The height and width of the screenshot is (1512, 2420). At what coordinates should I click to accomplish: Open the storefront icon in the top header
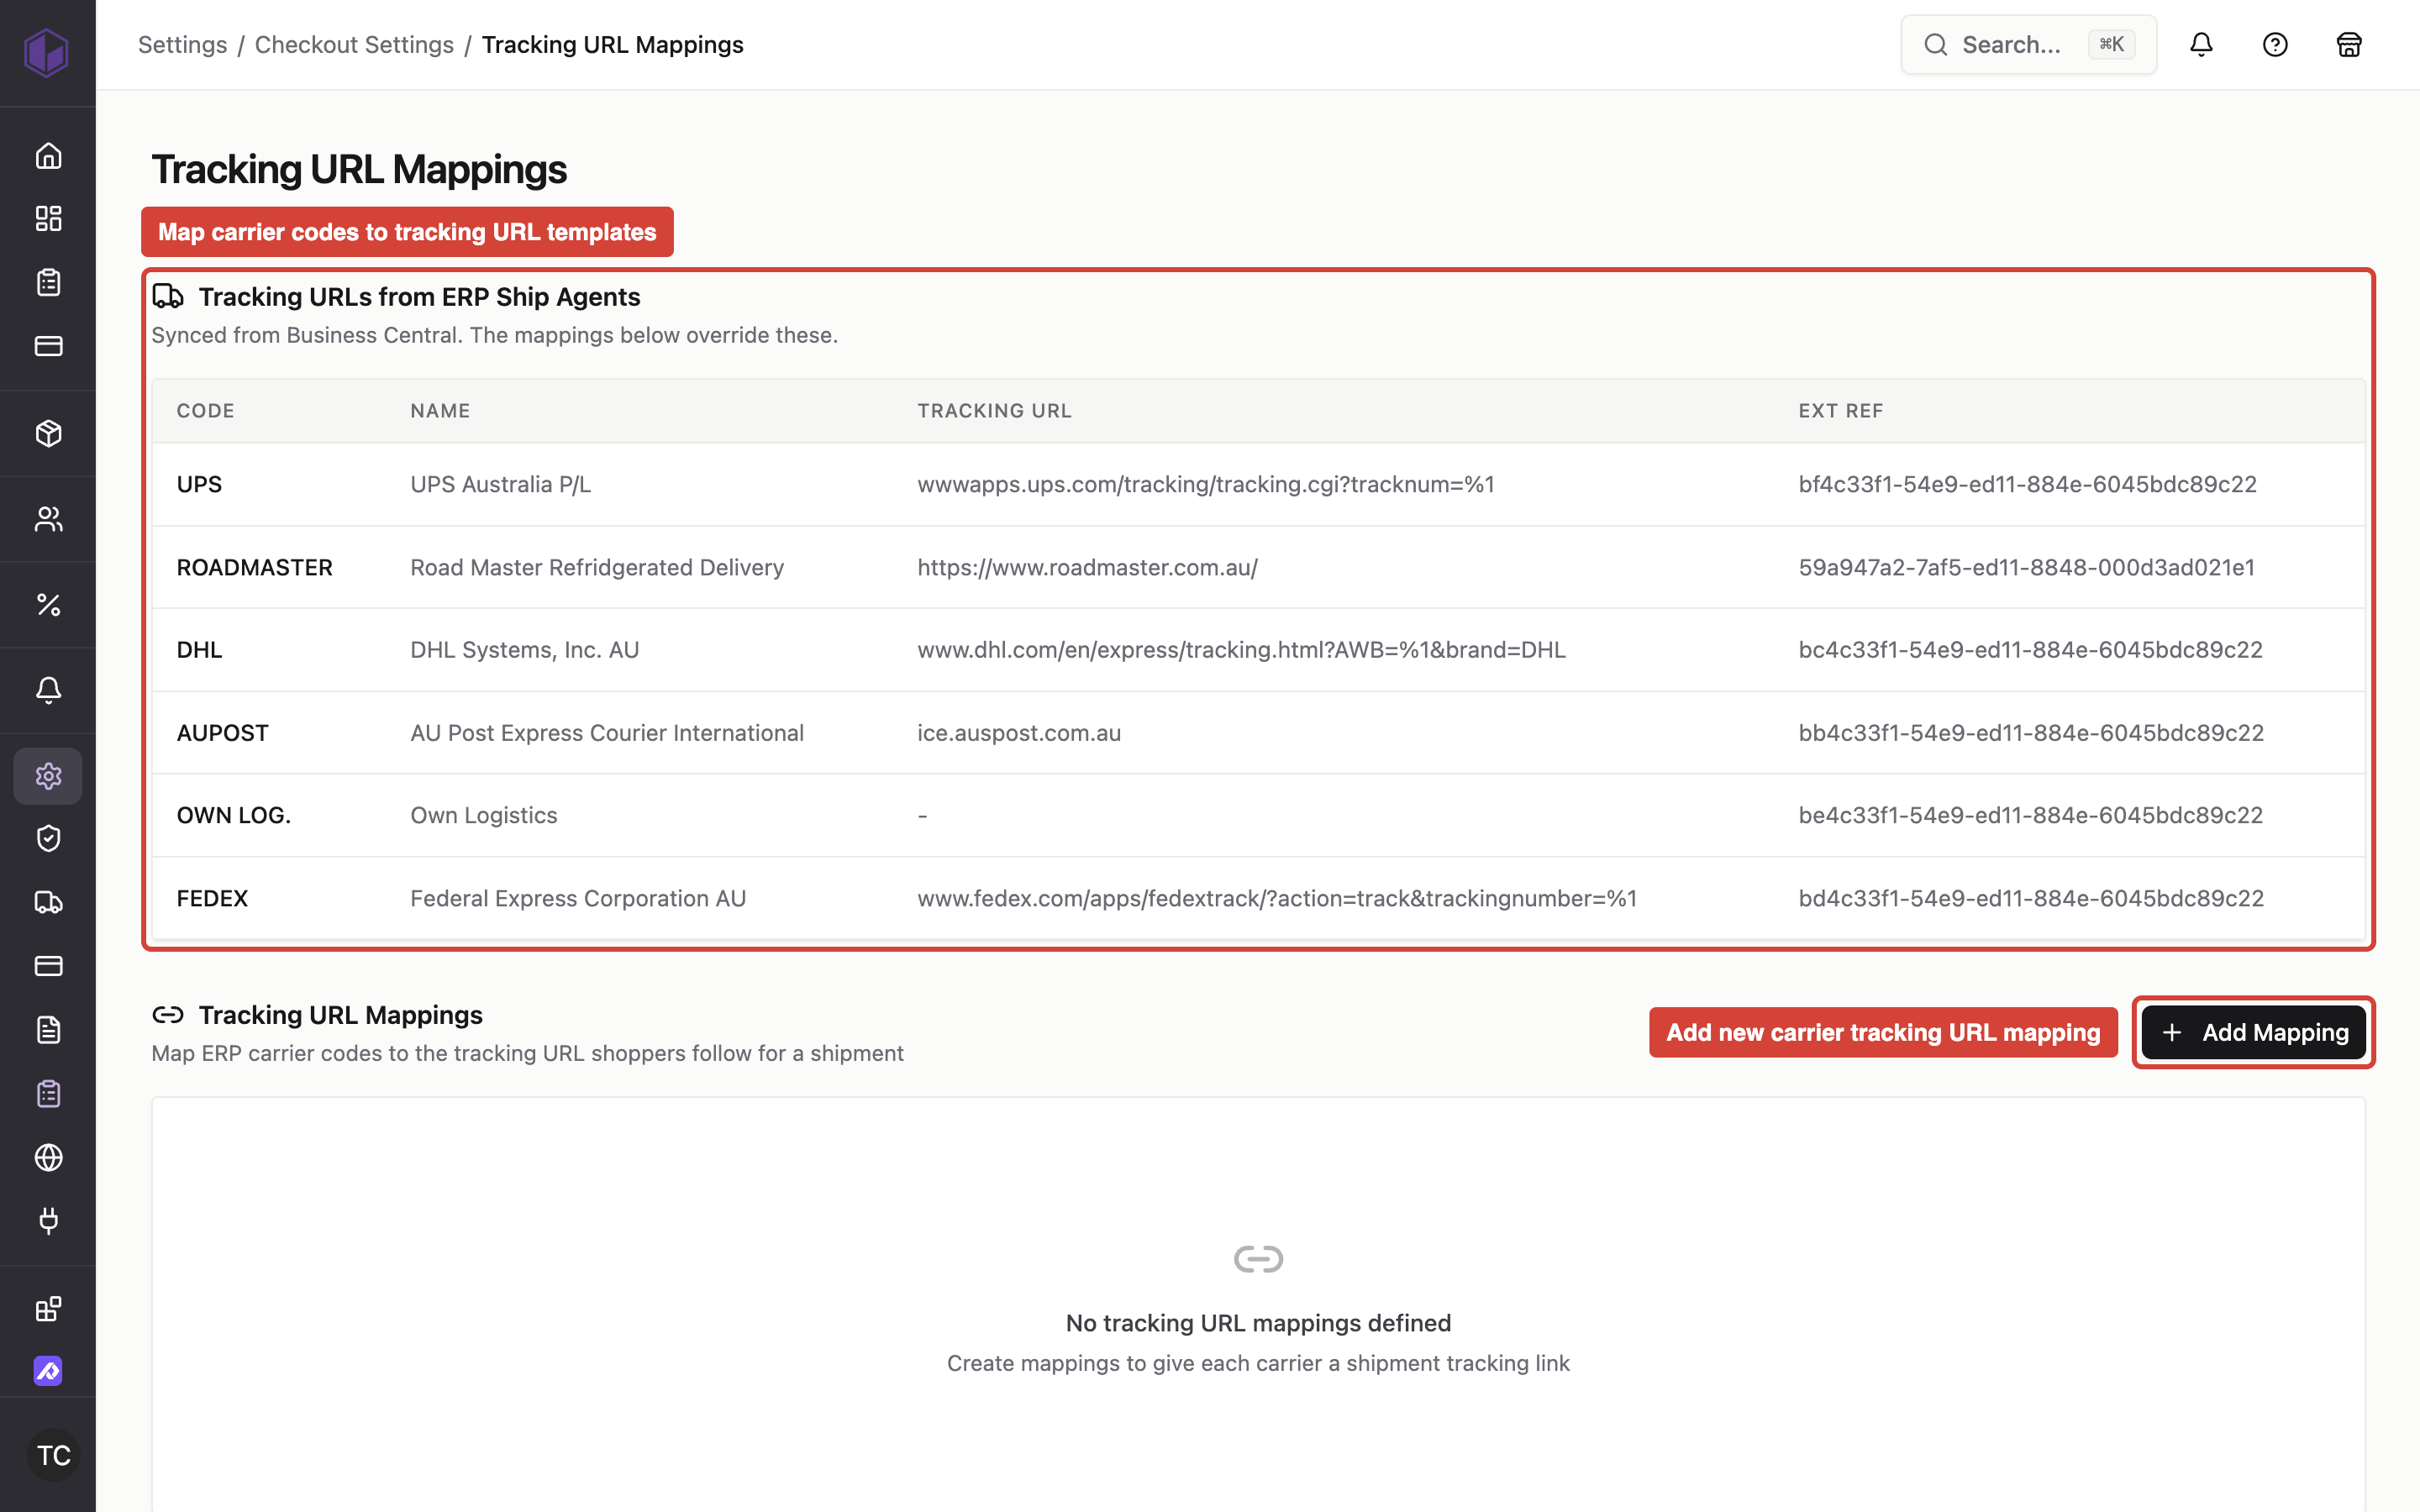(x=2349, y=45)
